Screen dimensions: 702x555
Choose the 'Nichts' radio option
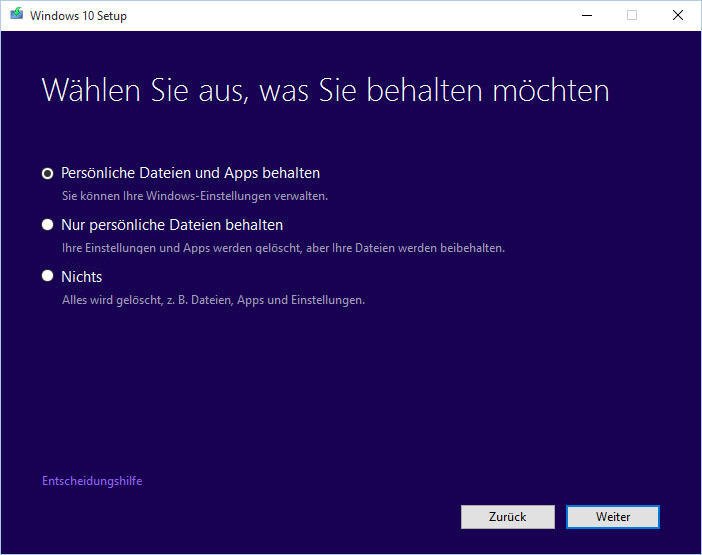pyautogui.click(x=47, y=276)
